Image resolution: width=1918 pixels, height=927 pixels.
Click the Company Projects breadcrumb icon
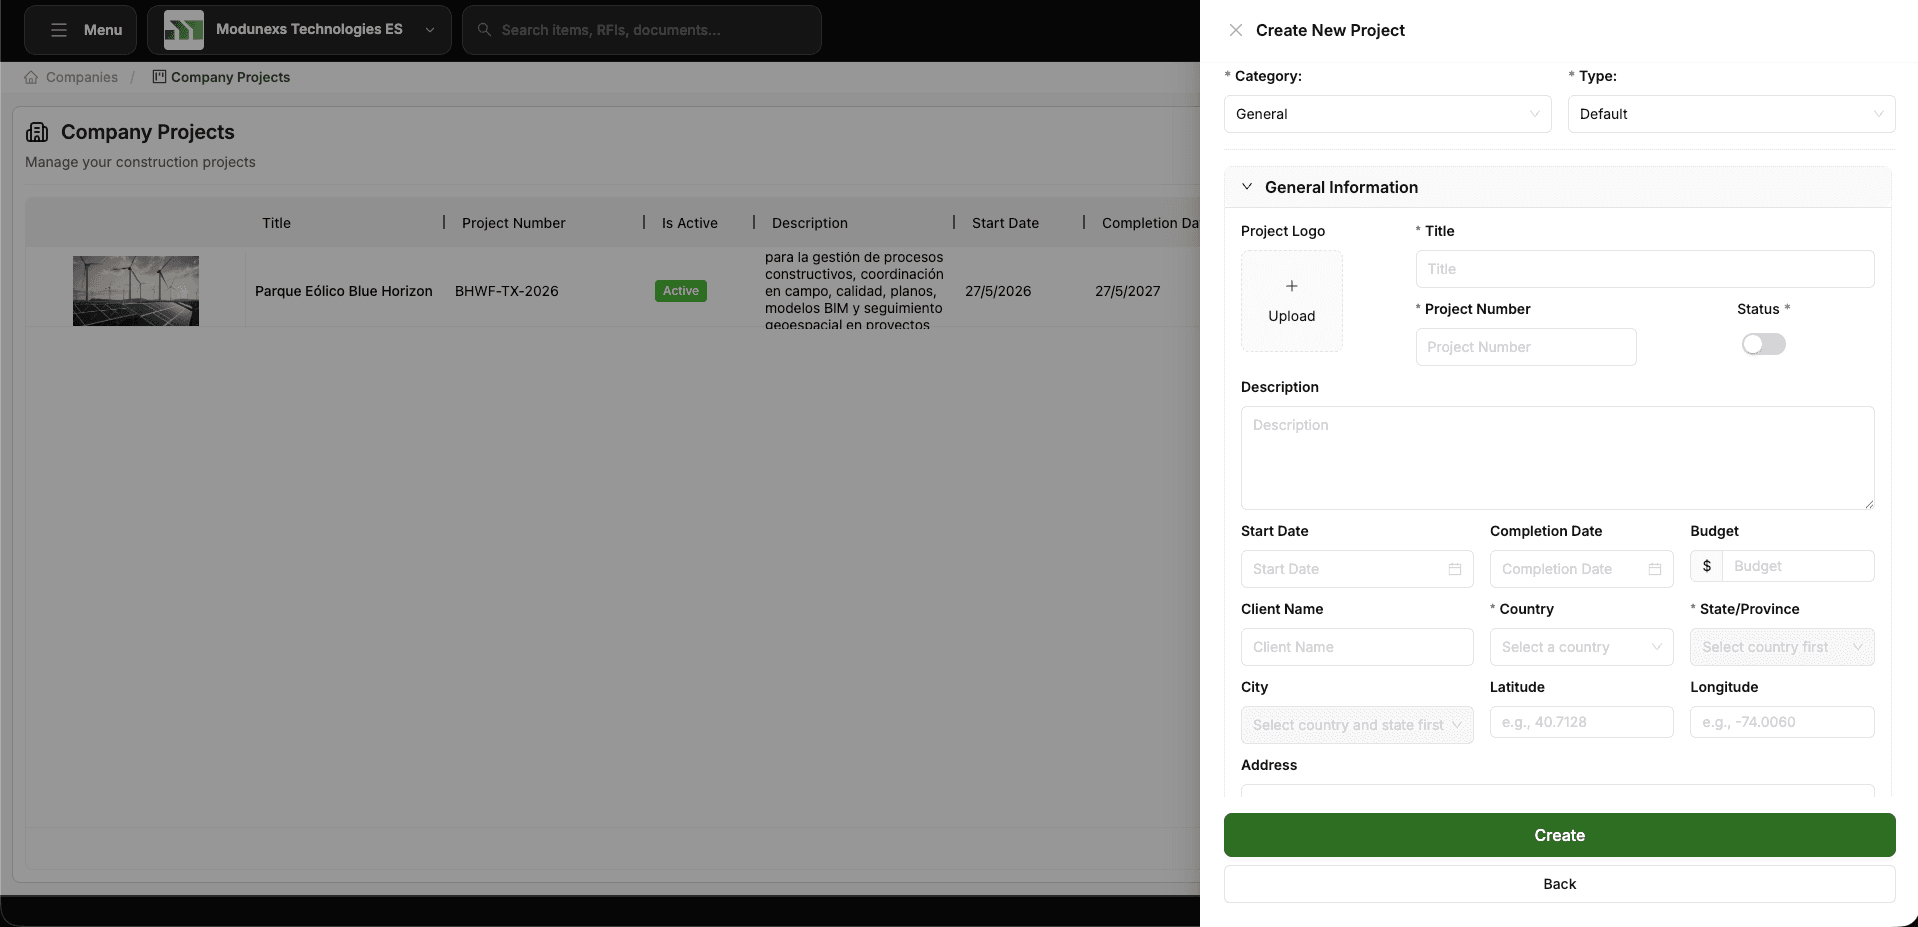[159, 77]
